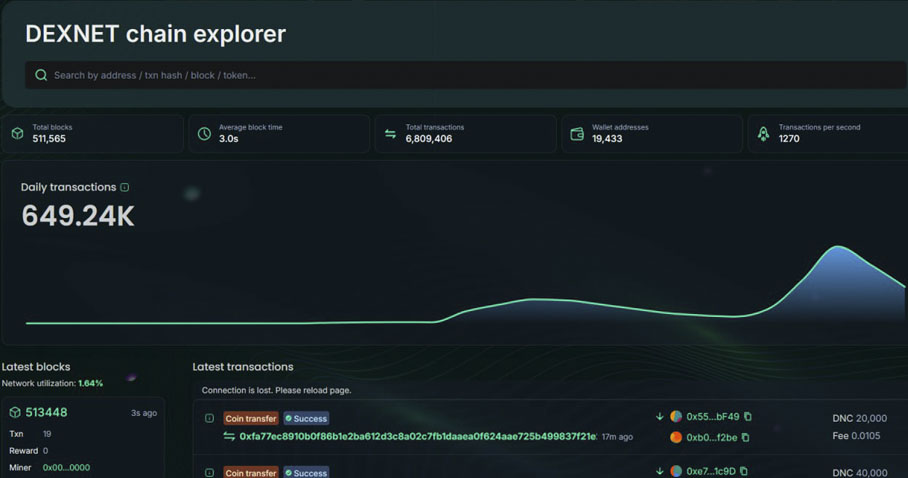Click the avatar icon for 0xe7...1c9D
Image resolution: width=908 pixels, height=478 pixels.
click(676, 472)
